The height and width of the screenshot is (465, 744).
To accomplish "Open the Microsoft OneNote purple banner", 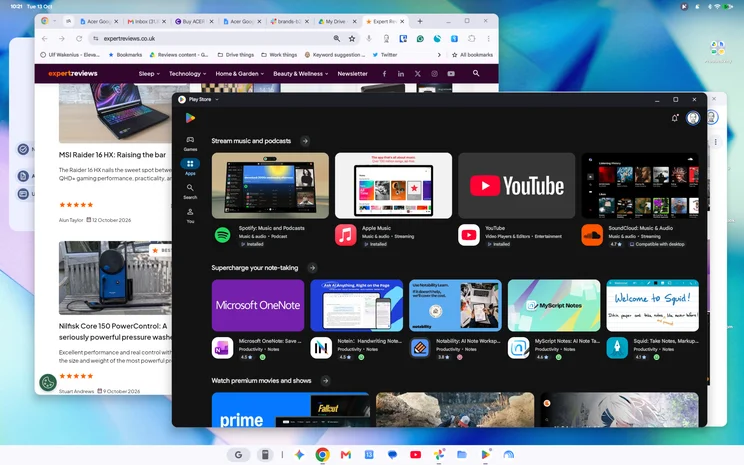I will pos(258,305).
